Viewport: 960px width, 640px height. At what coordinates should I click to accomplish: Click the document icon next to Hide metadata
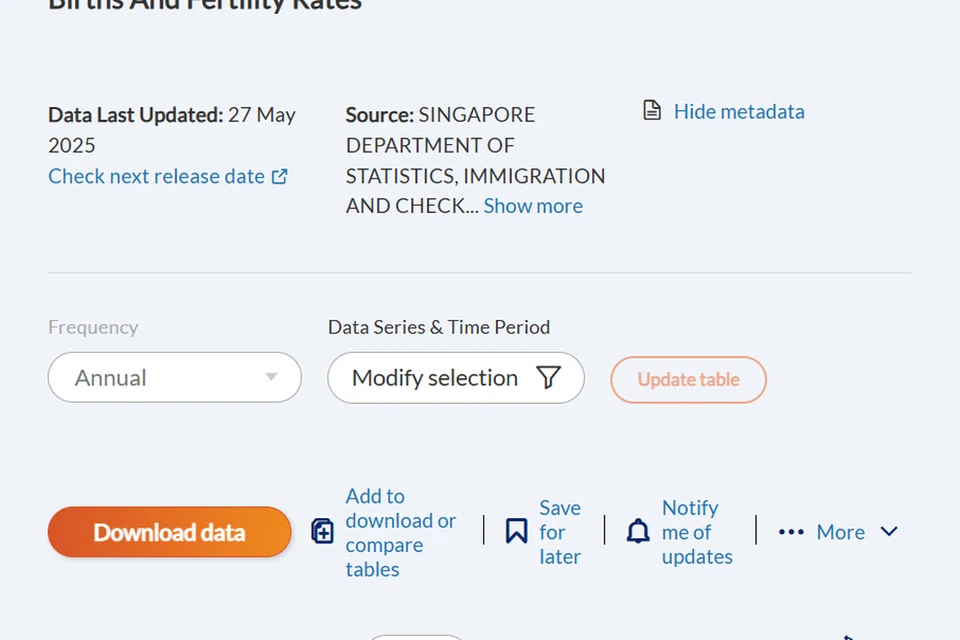click(652, 111)
